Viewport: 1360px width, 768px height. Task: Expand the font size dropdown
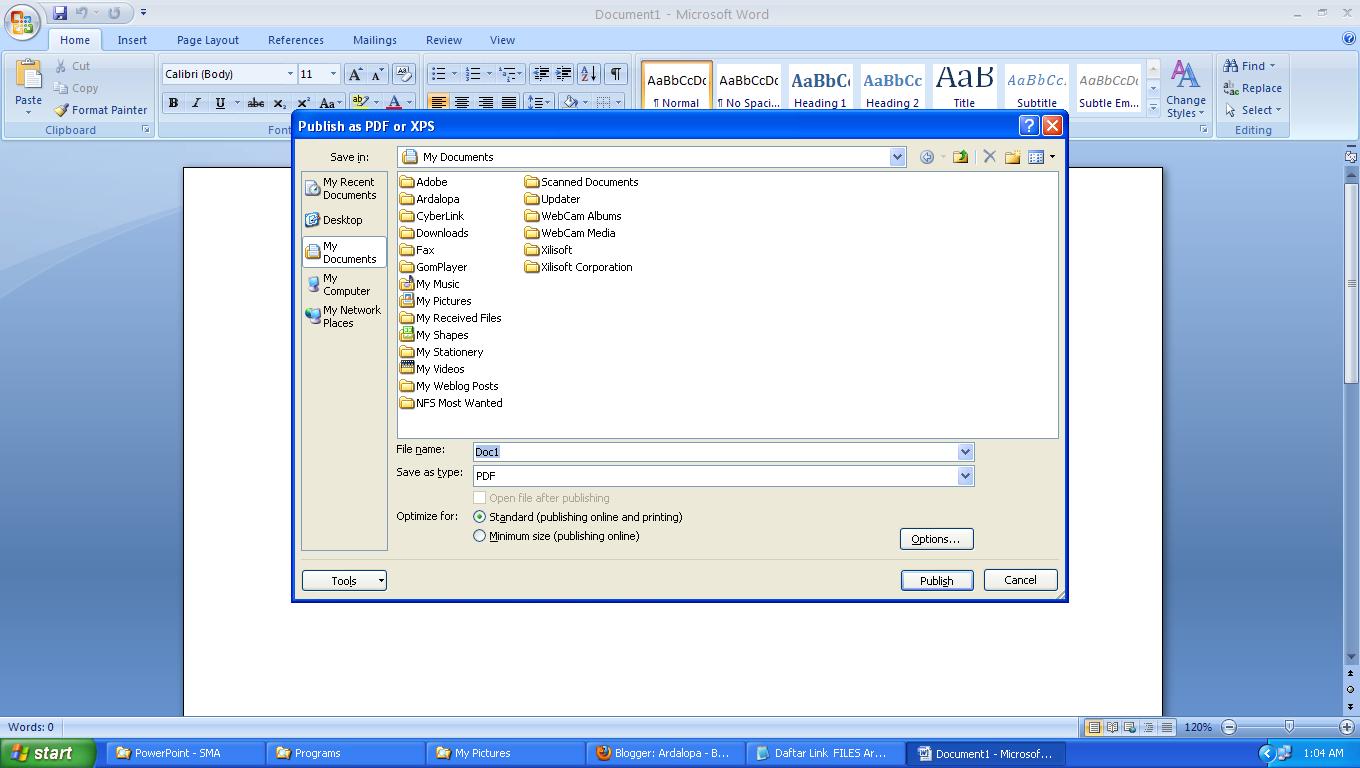click(333, 74)
